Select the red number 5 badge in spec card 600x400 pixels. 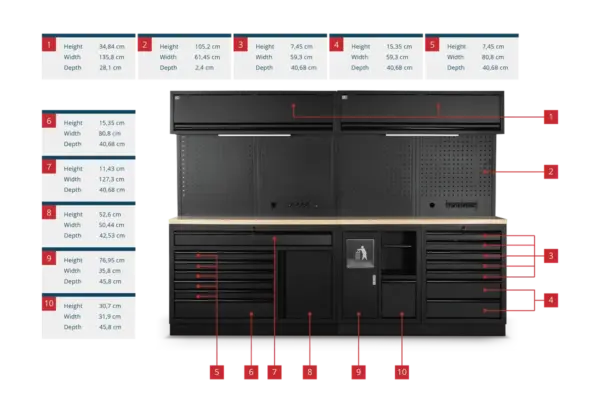[x=432, y=44]
